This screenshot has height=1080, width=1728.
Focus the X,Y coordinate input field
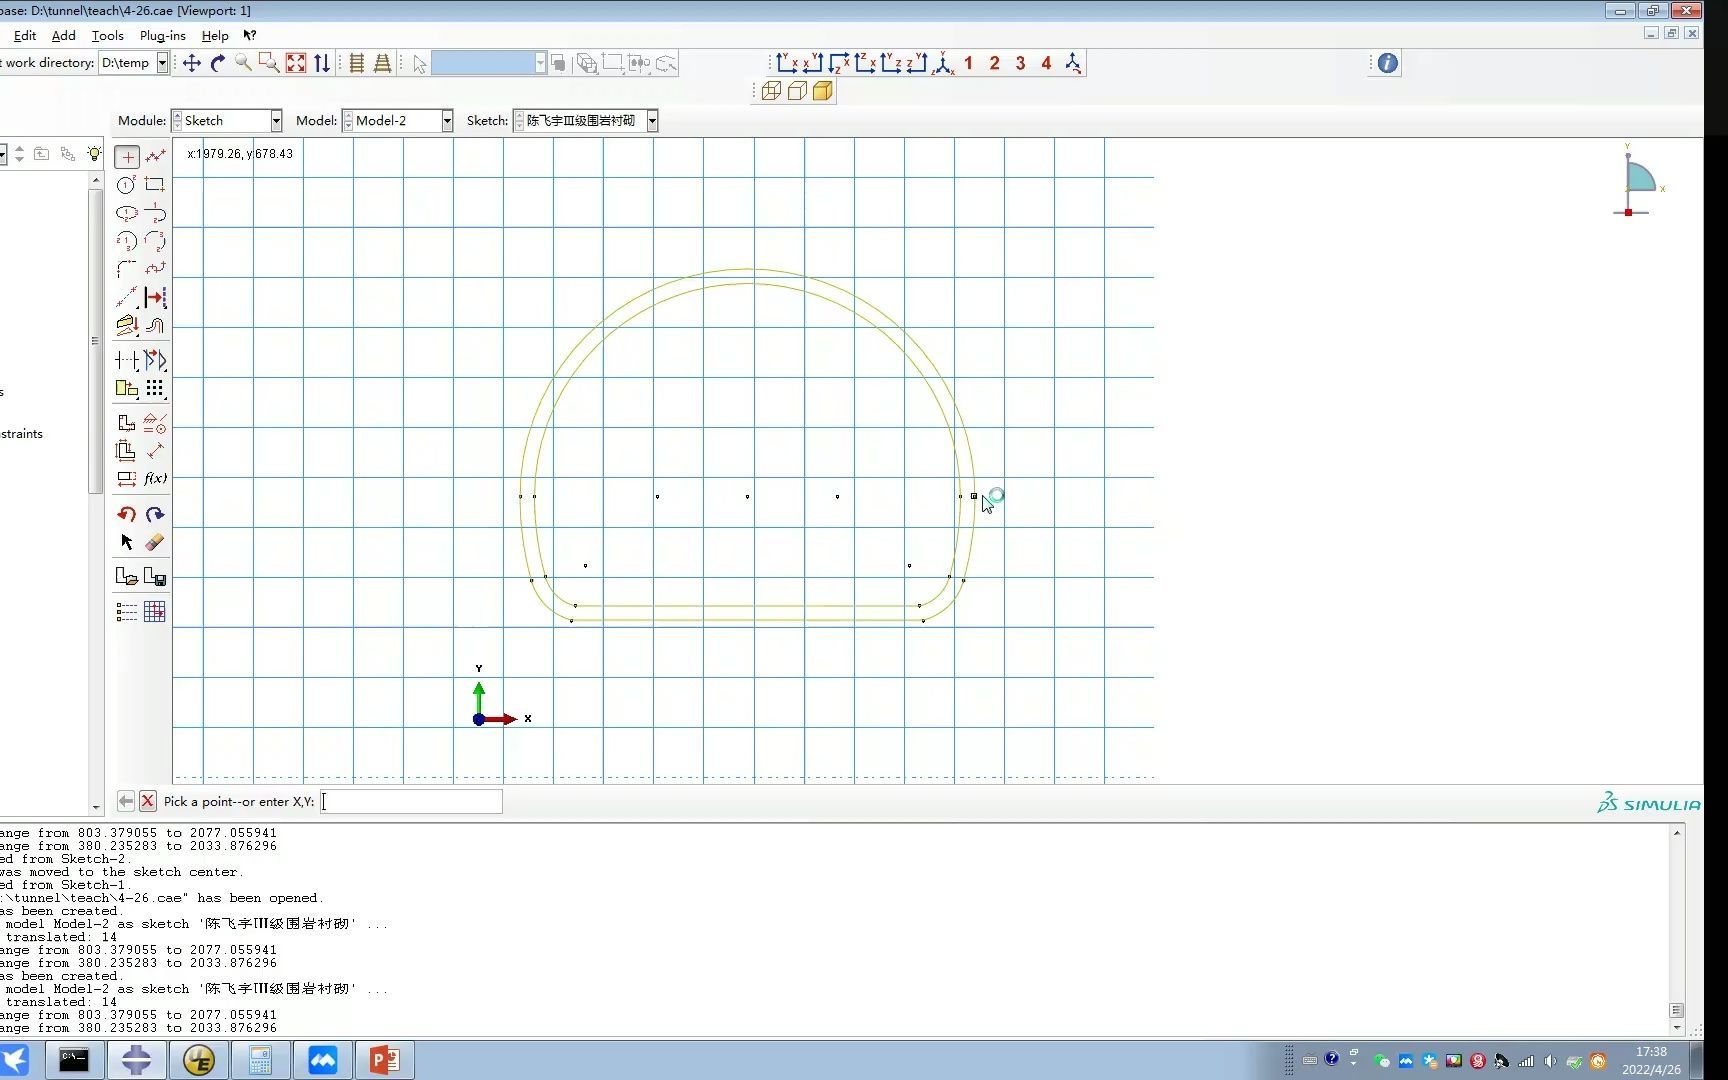(412, 801)
